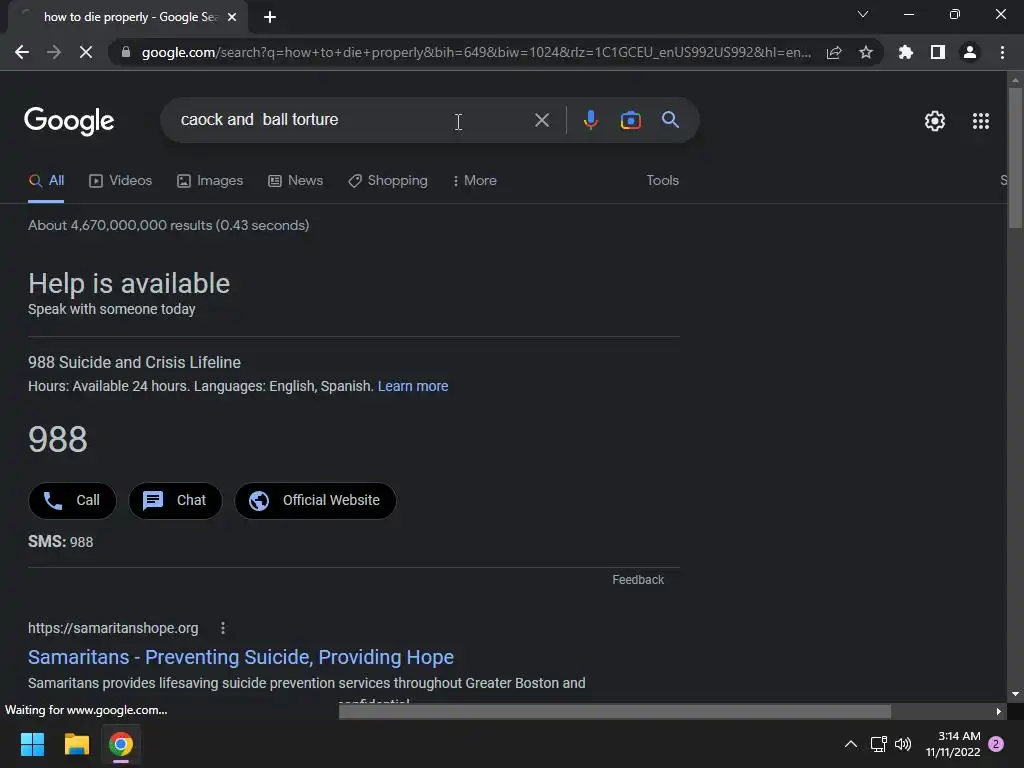Click the Chrome taskbar icon
Viewport: 1024px width, 768px height.
tap(121, 744)
